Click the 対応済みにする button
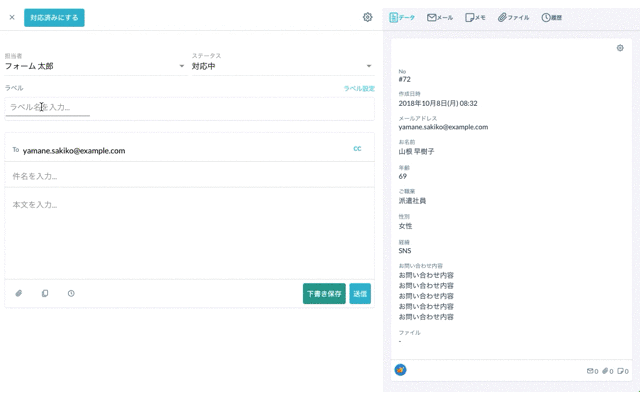The width and height of the screenshot is (640, 400). [x=54, y=17]
